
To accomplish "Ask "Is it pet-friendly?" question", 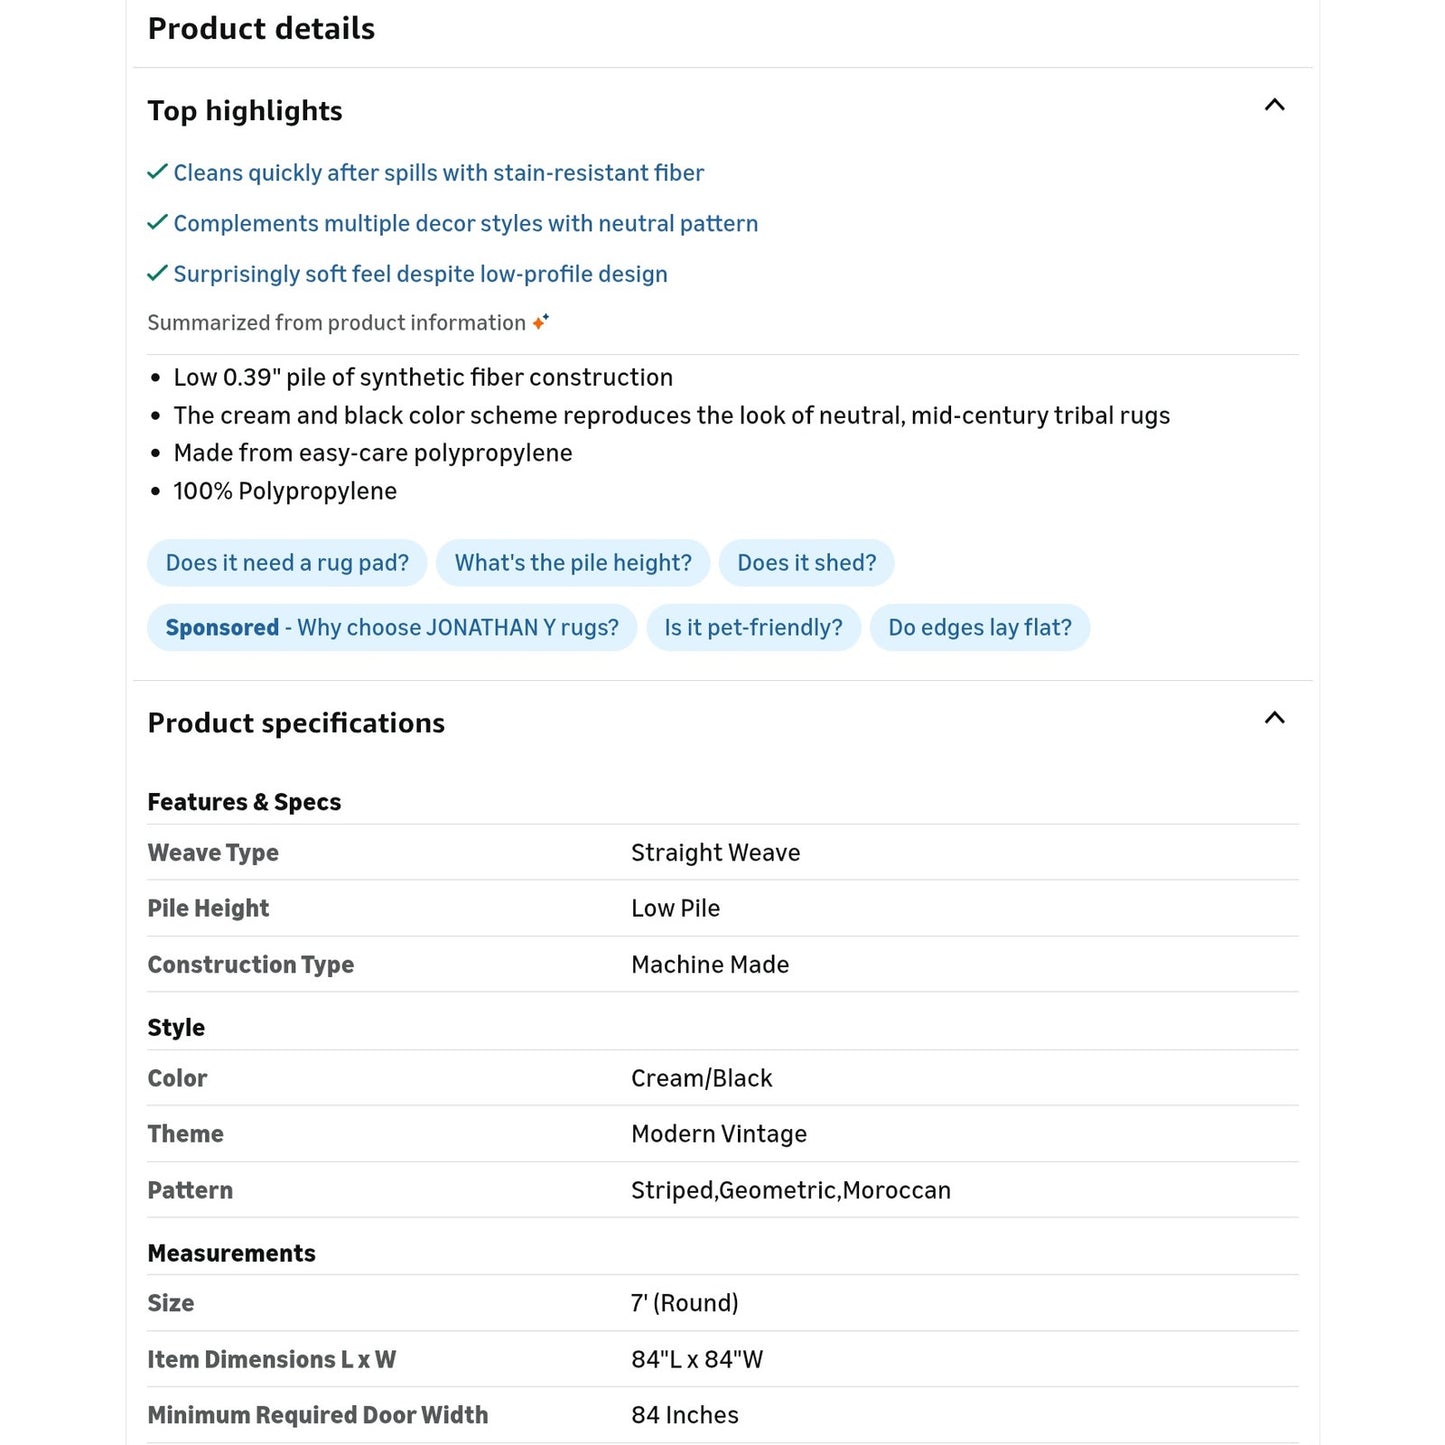I will coord(753,628).
